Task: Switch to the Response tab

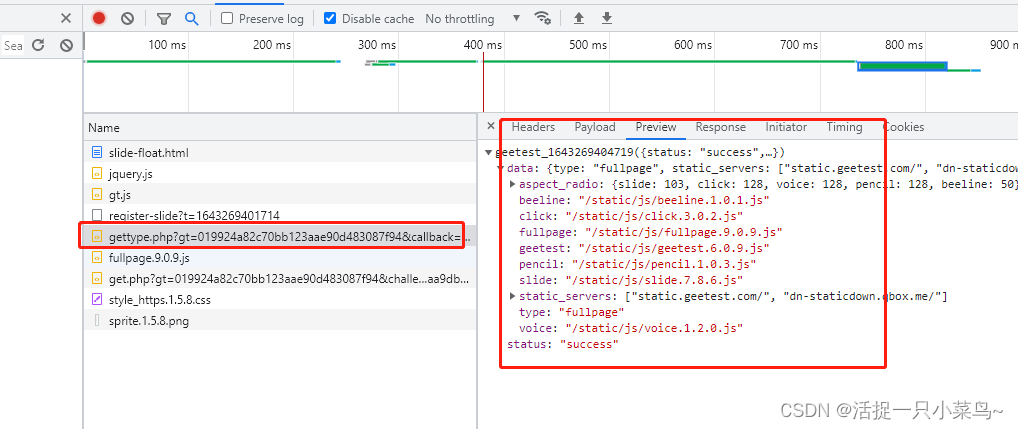Action: click(720, 127)
